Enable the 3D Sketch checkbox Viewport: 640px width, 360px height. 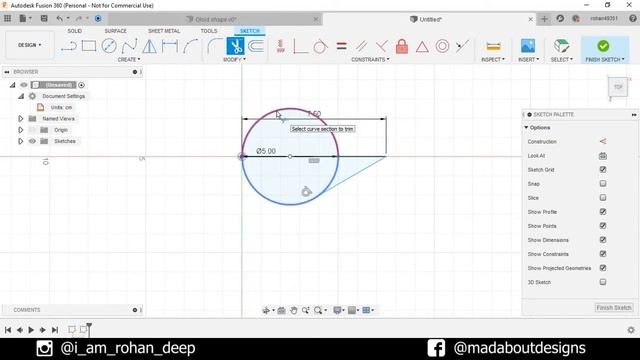[603, 282]
